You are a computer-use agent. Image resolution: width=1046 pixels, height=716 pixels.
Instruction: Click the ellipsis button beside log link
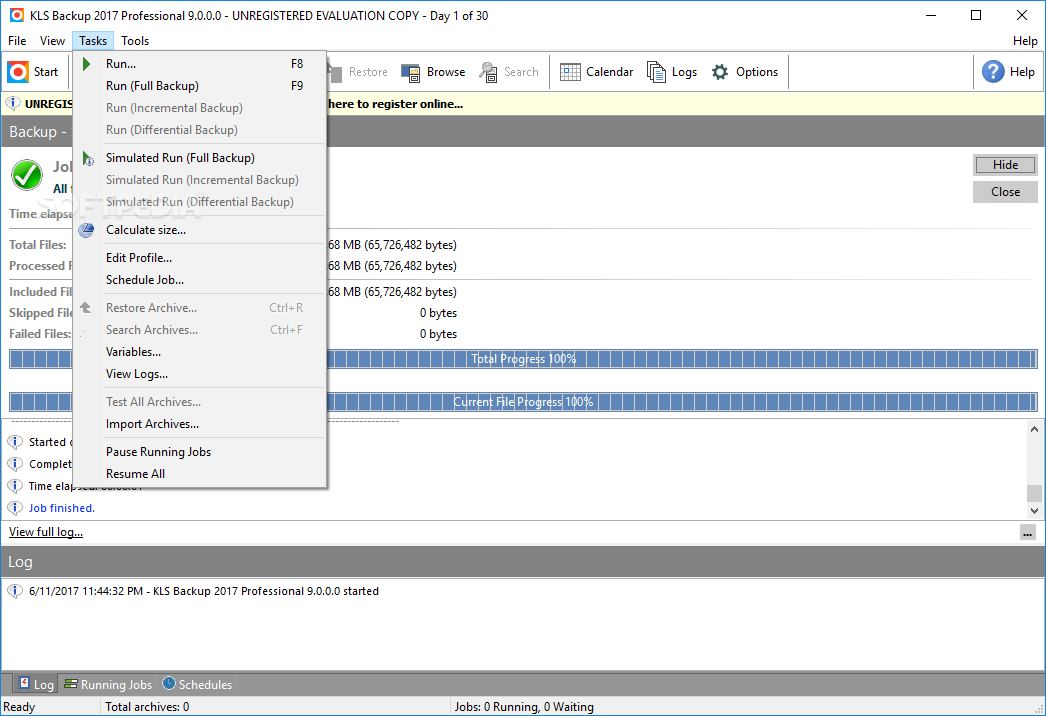[x=1027, y=533]
